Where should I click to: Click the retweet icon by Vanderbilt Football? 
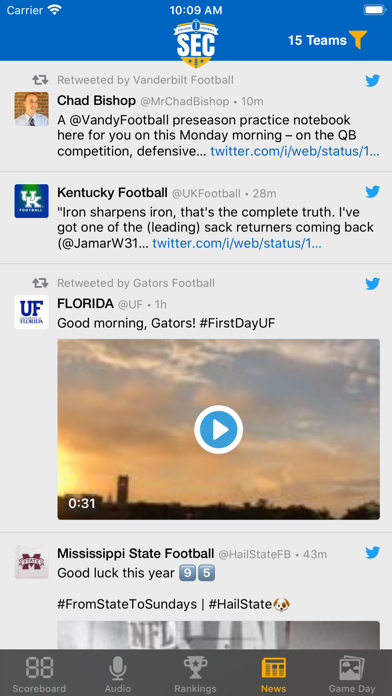[x=40, y=80]
